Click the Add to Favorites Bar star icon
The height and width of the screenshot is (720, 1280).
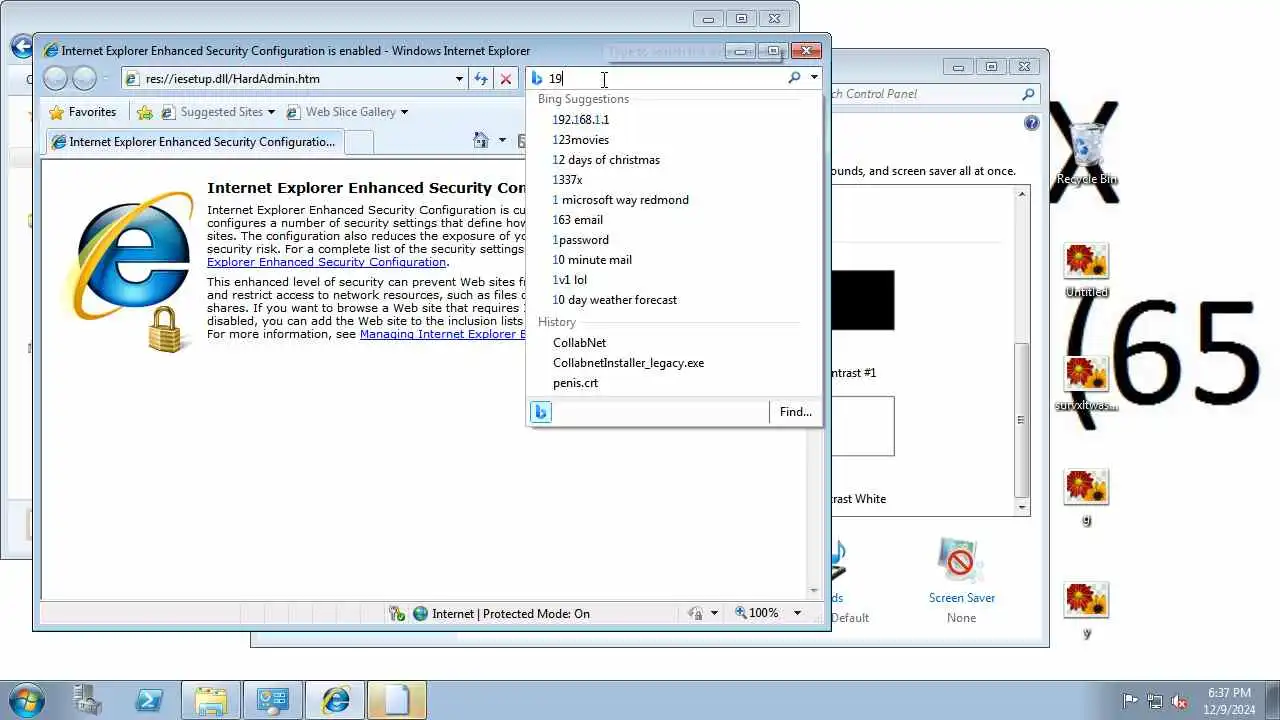click(145, 112)
